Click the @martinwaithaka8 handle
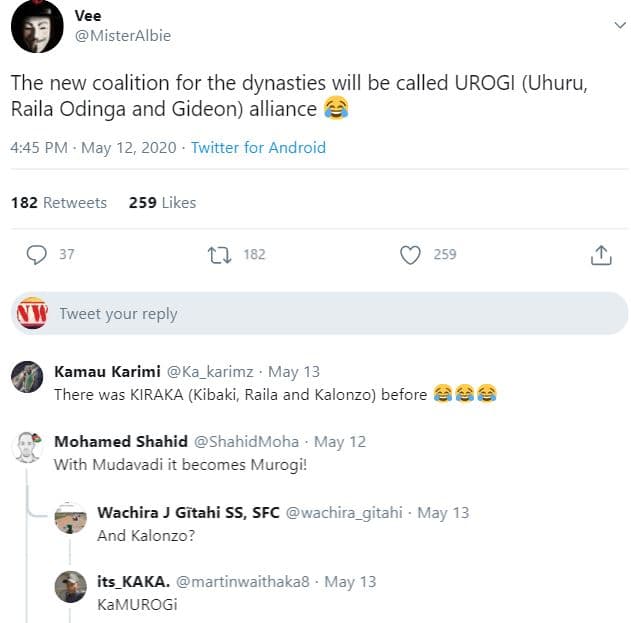The width and height of the screenshot is (631, 623). [246, 581]
